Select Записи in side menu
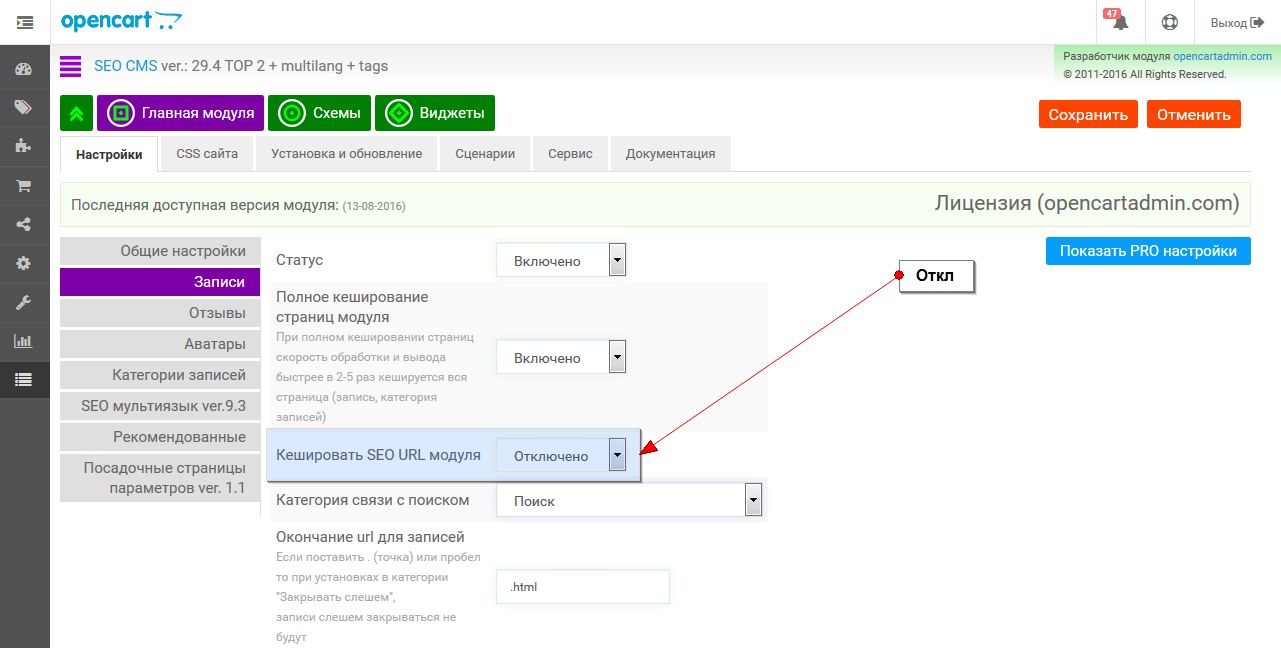The width and height of the screenshot is (1281, 648). (x=160, y=282)
